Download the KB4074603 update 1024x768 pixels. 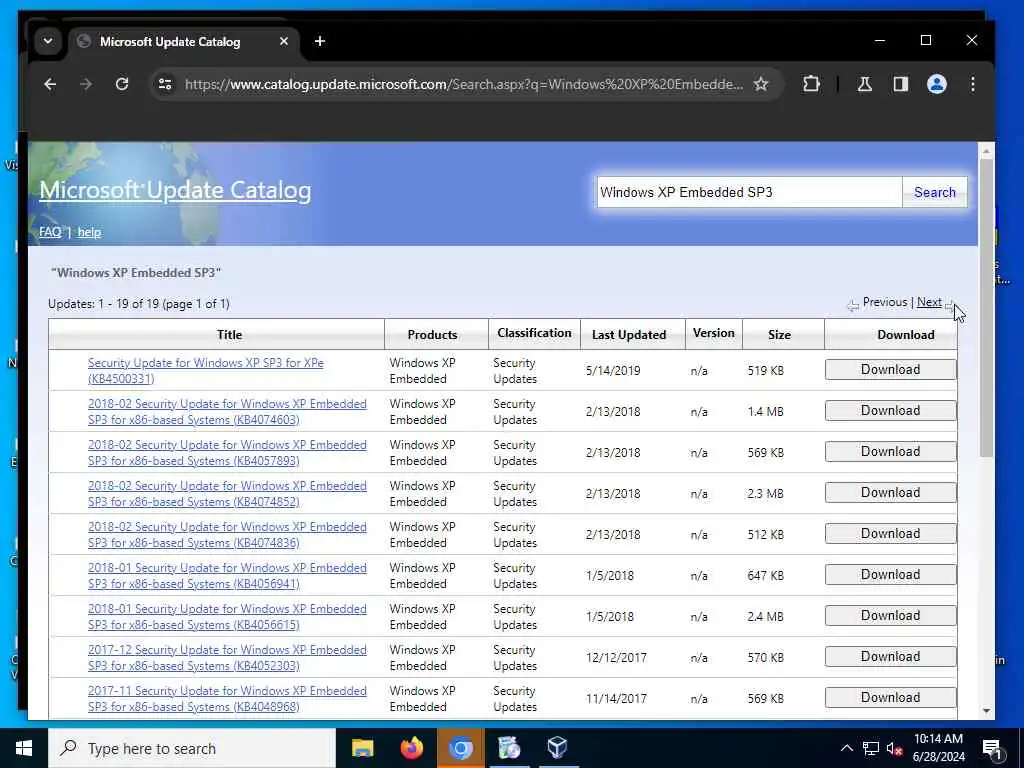890,411
